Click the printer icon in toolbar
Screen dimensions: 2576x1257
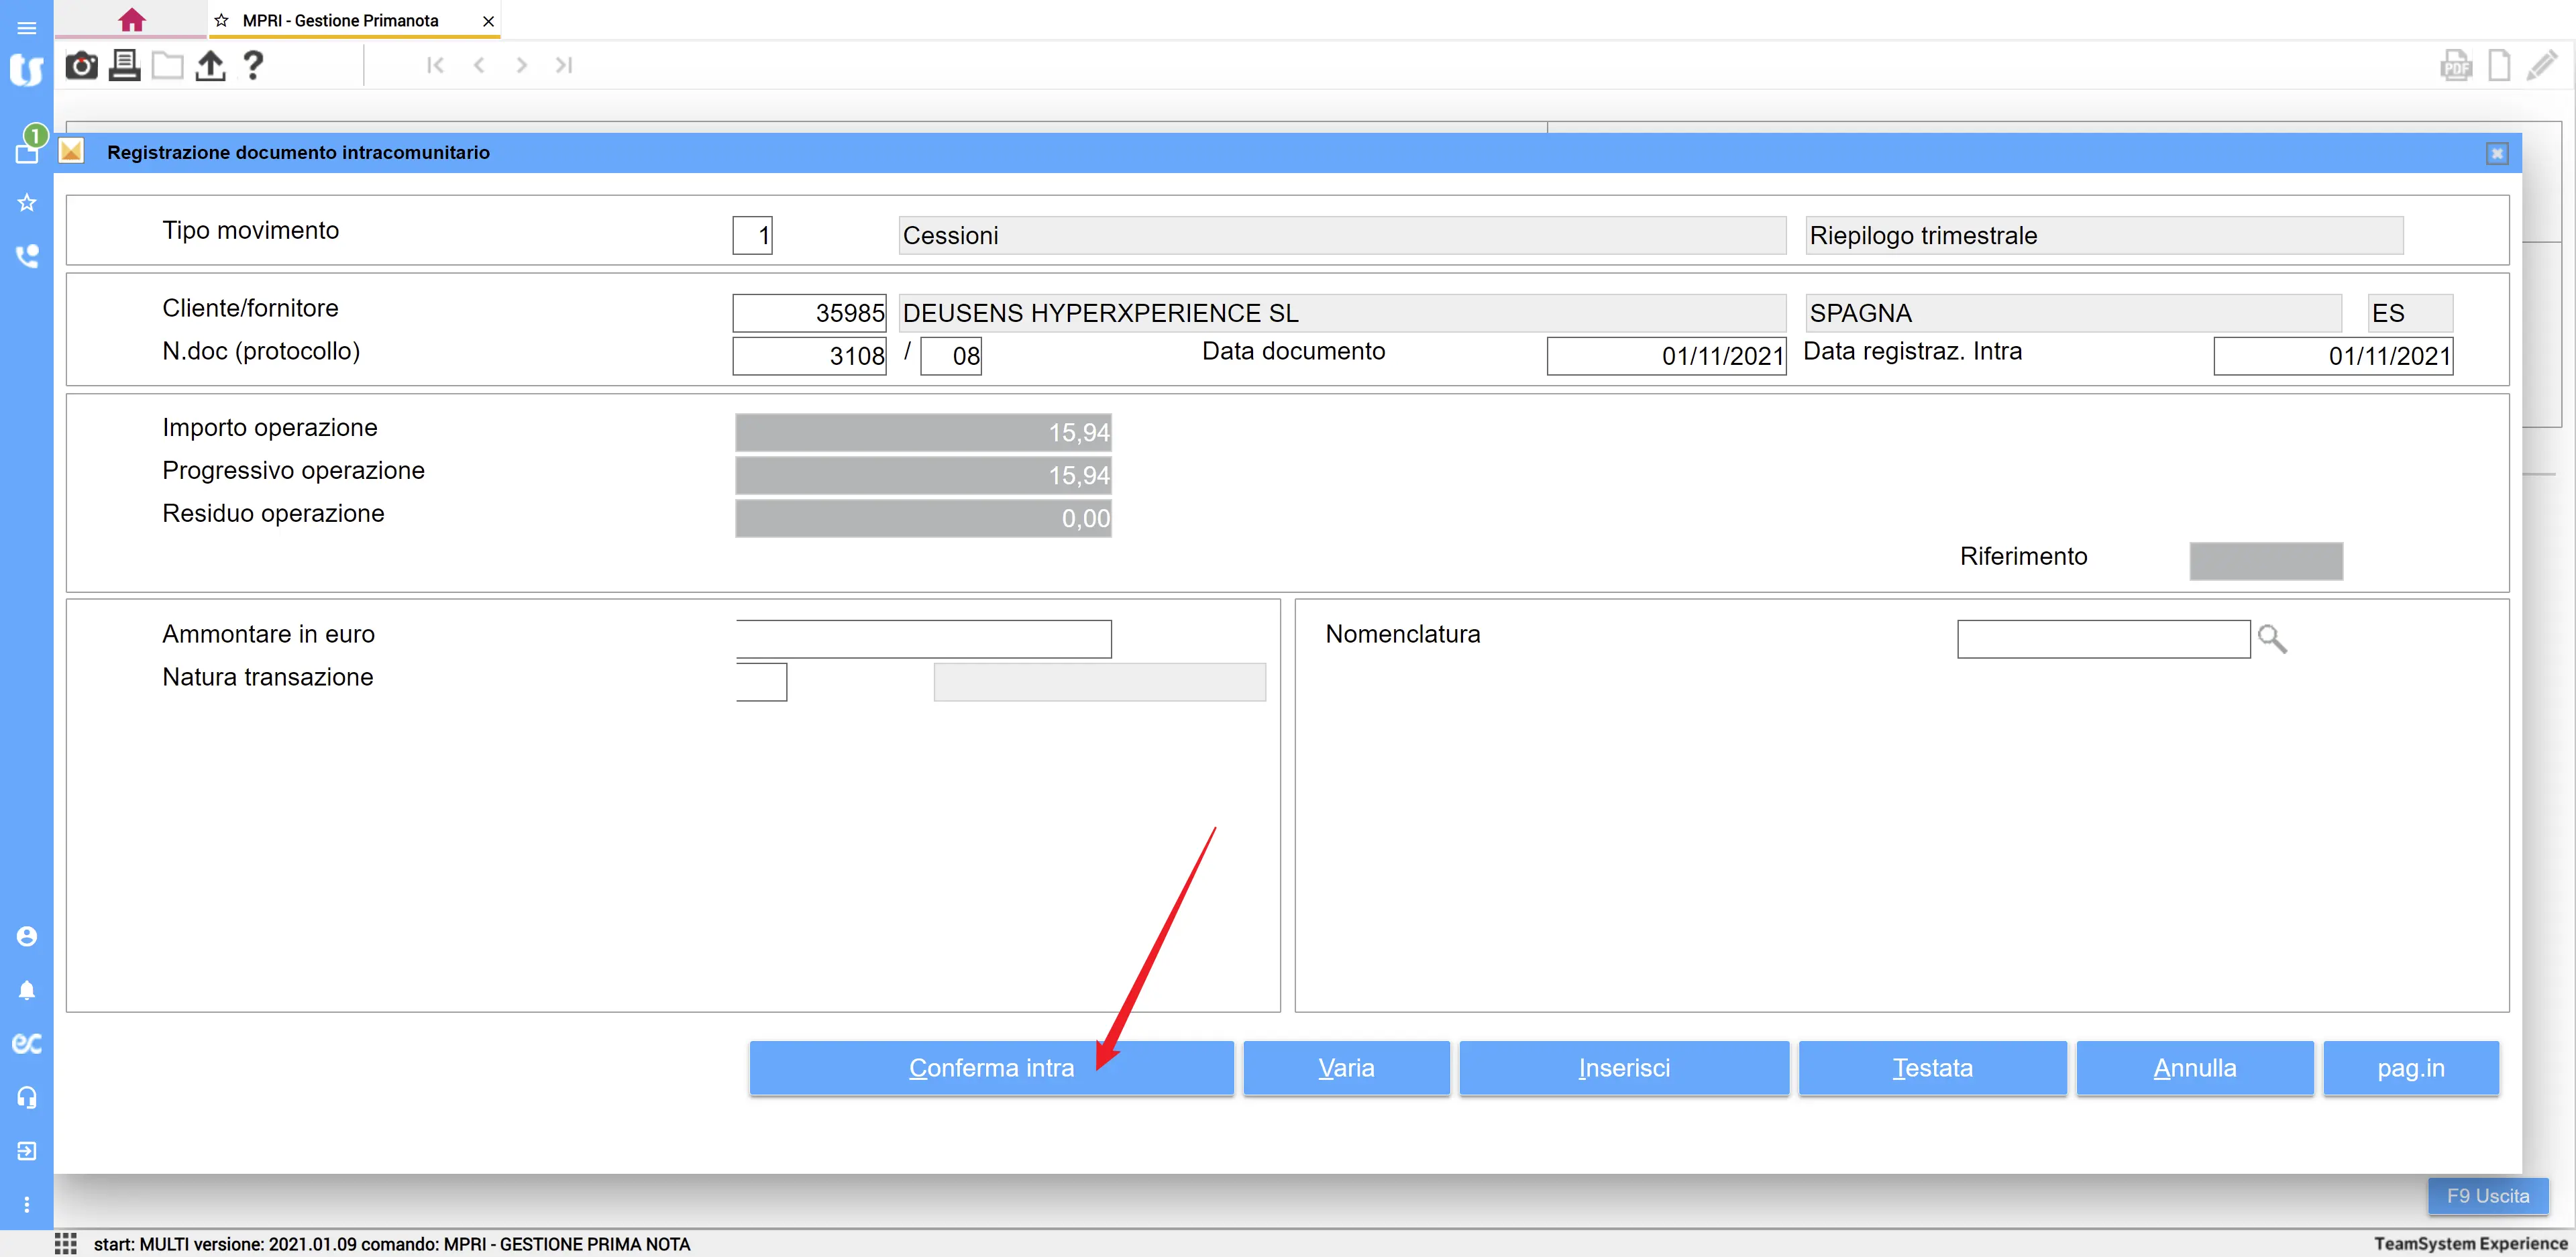tap(124, 66)
